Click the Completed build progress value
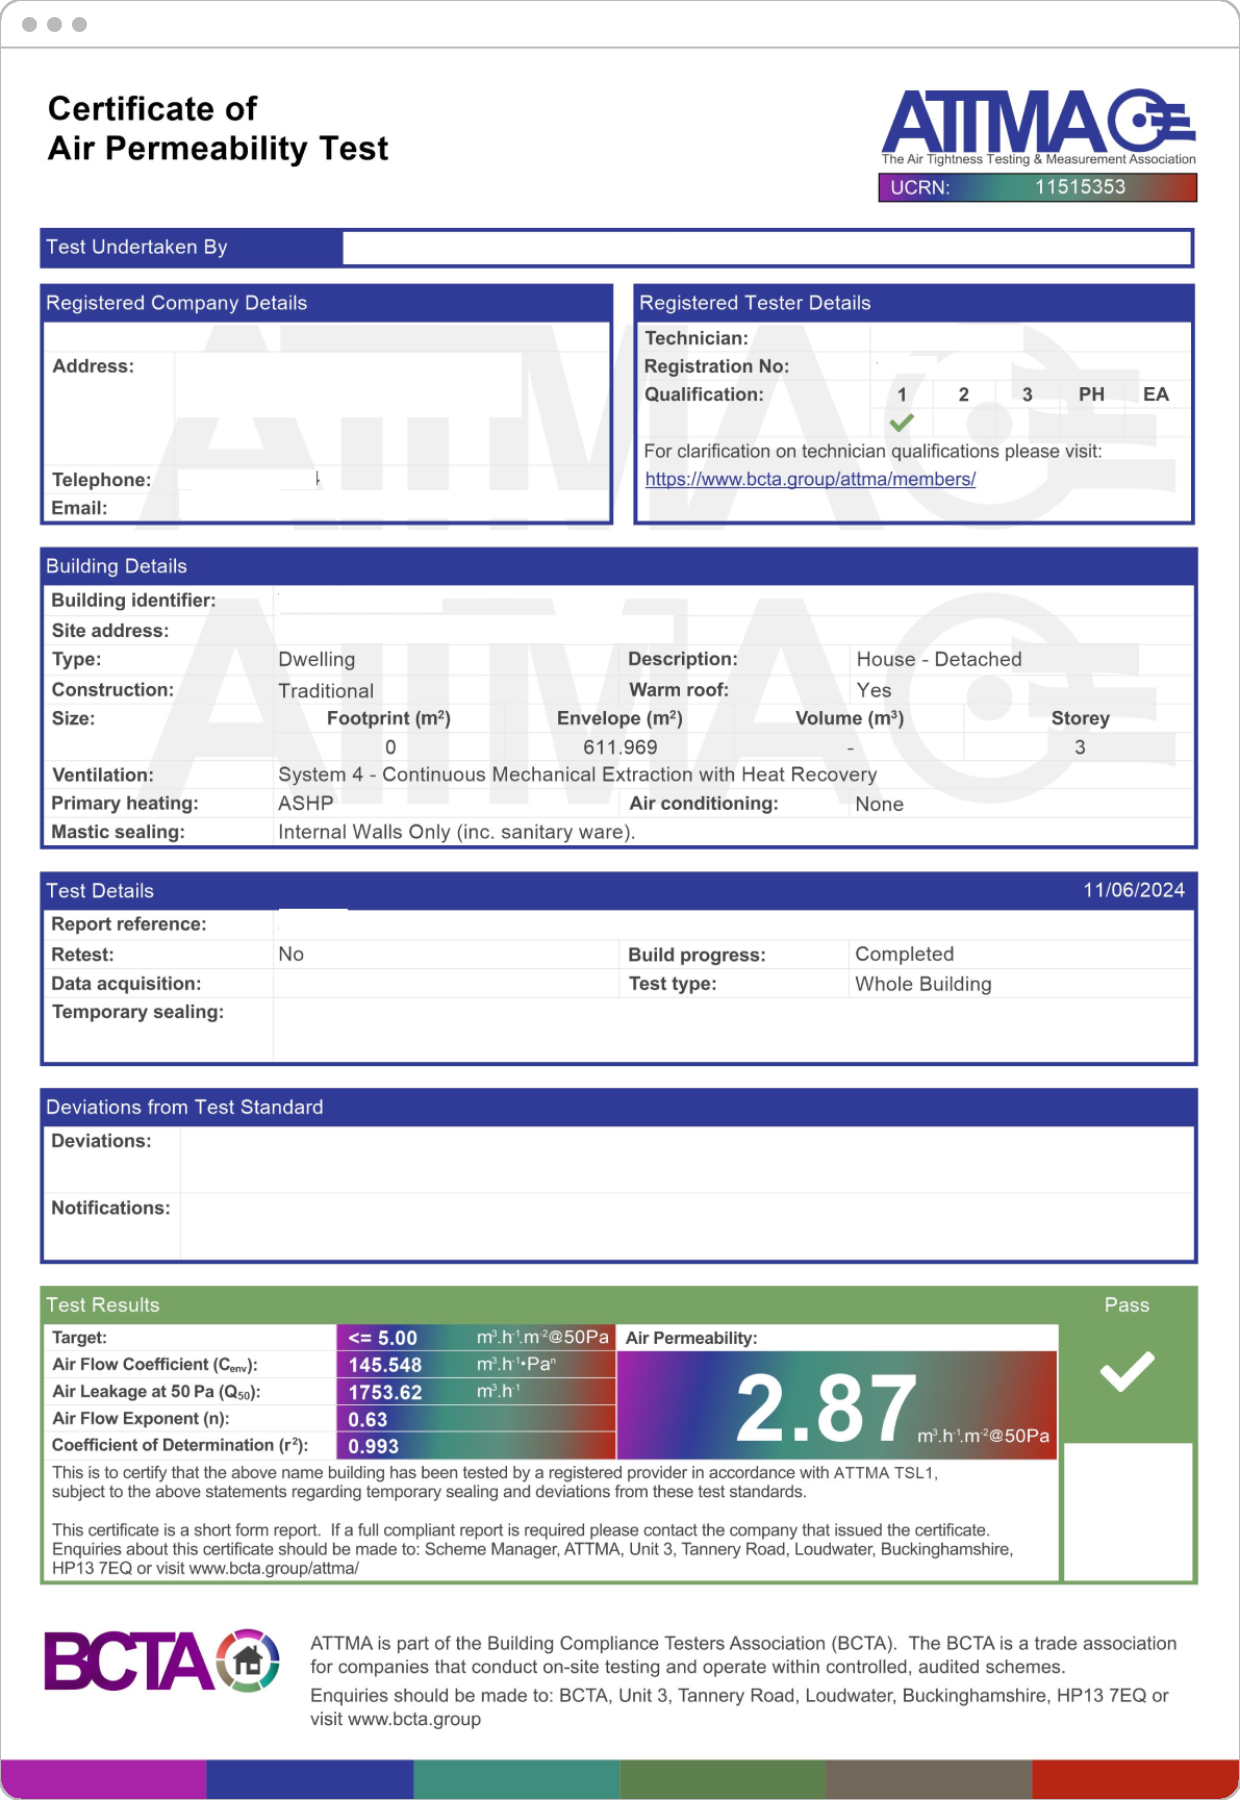The image size is (1240, 1800). point(904,954)
